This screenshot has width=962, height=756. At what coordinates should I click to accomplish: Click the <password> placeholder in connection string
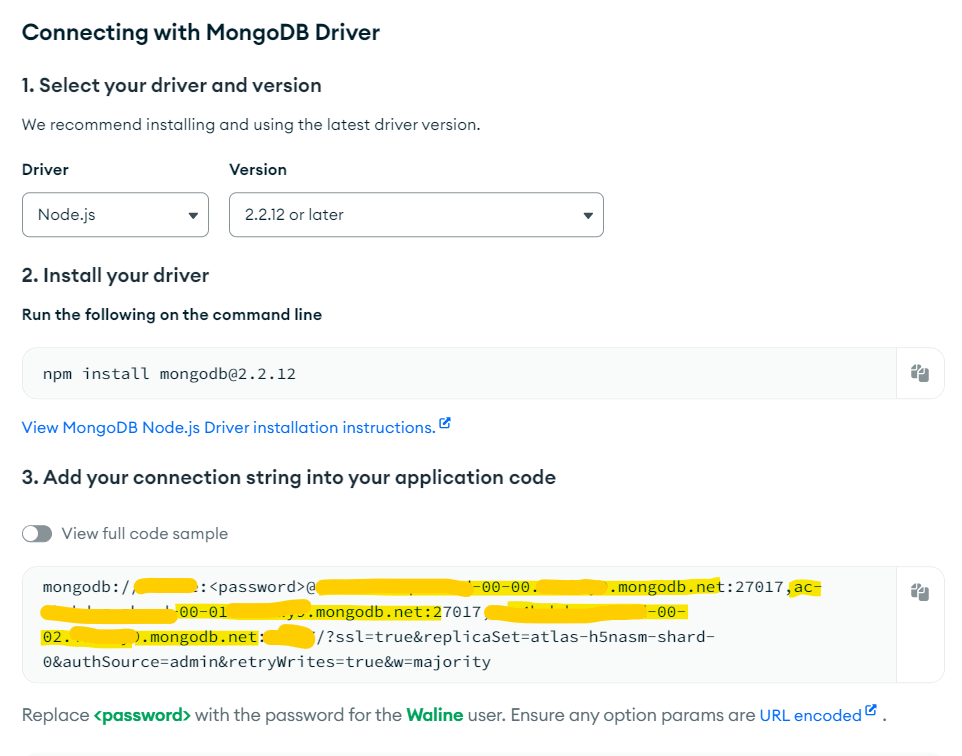tap(256, 587)
